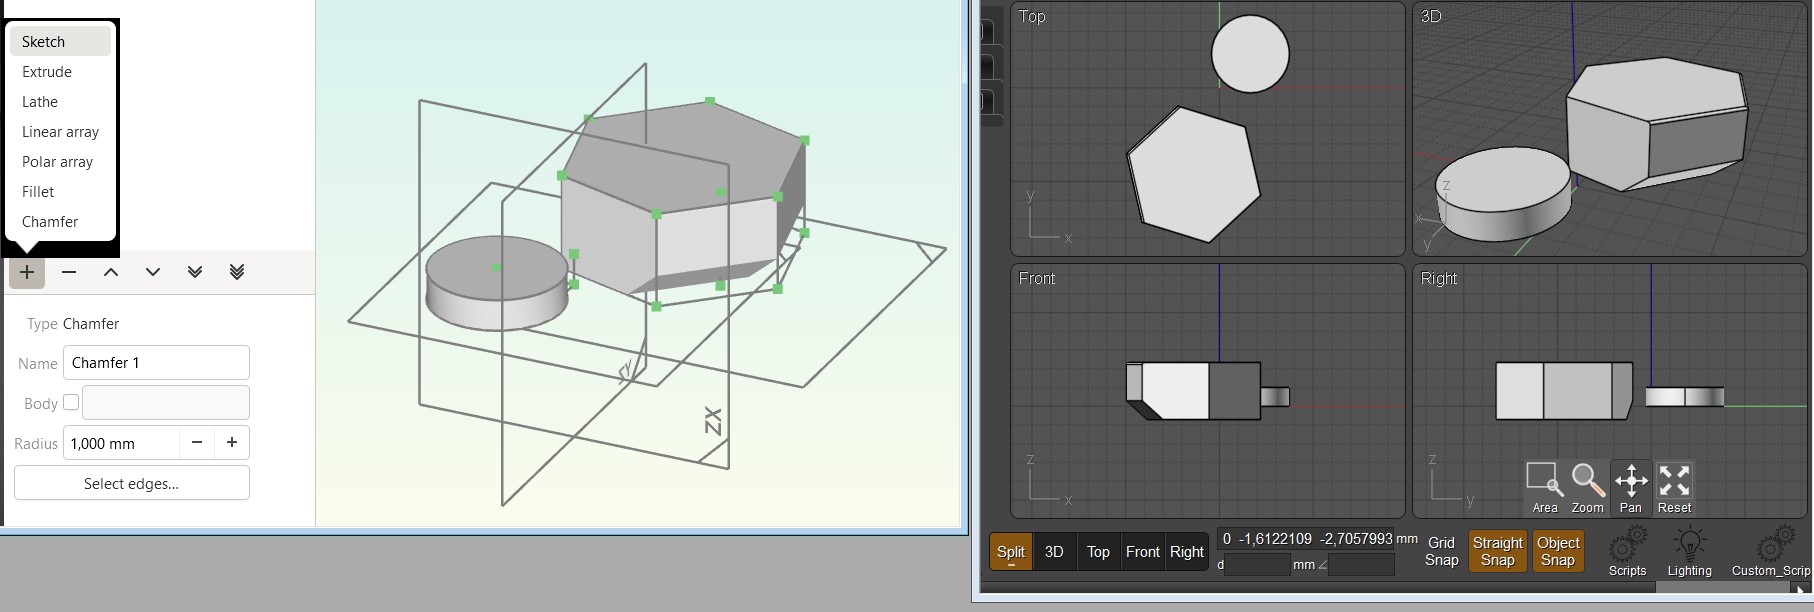1814x612 pixels.
Task: Click the Select edges... button
Action: 132,483
